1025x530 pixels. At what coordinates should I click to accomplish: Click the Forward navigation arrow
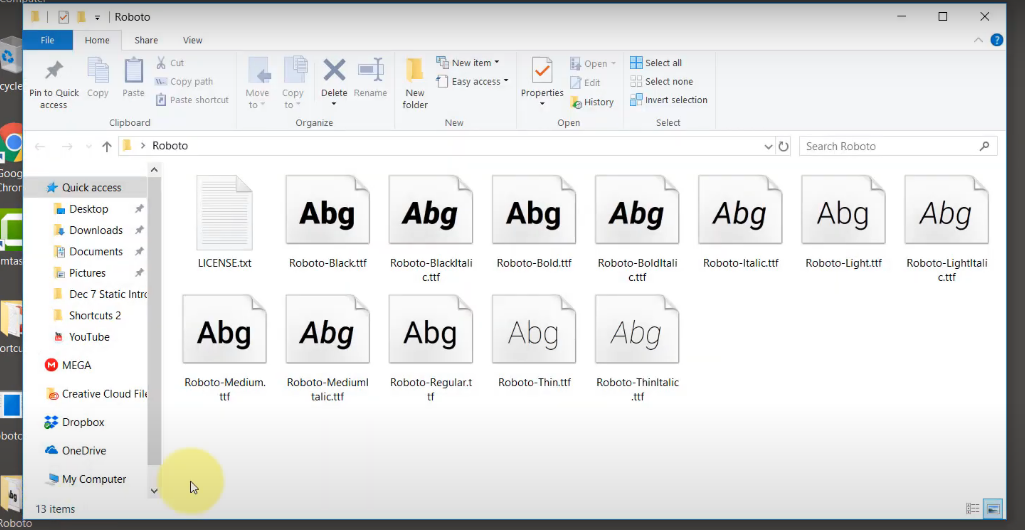click(66, 146)
